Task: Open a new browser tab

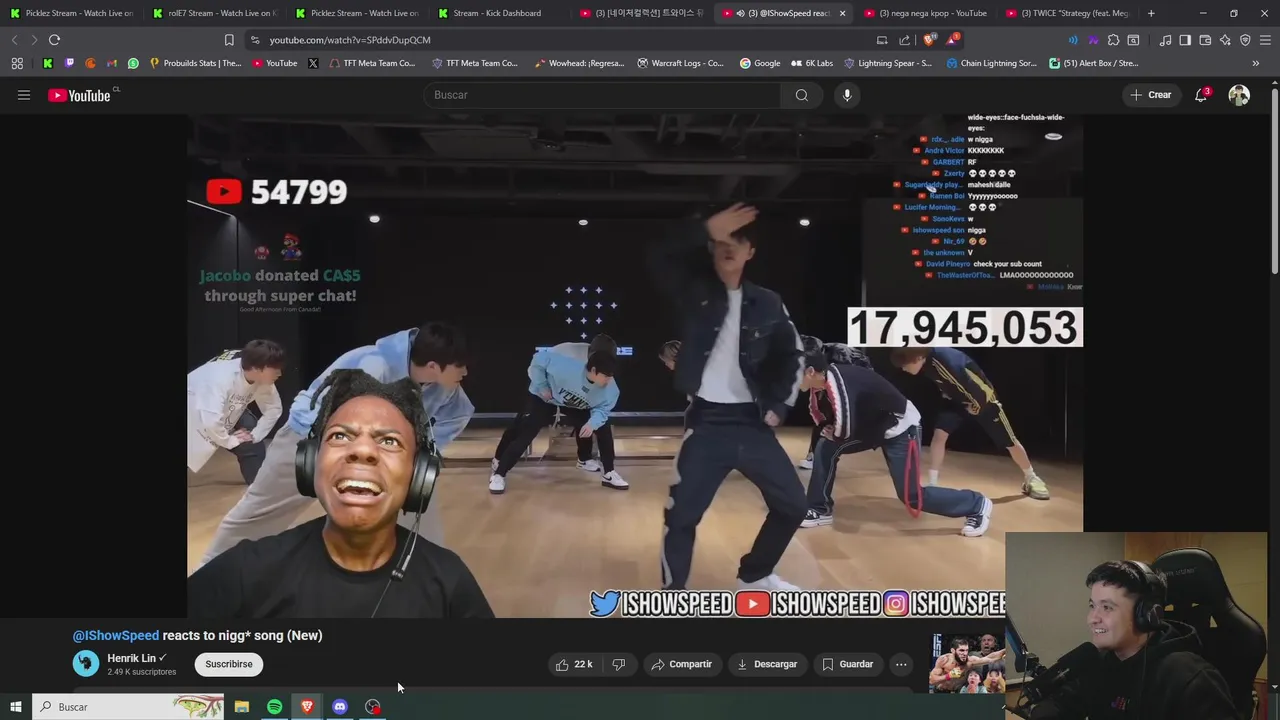Action: (1151, 13)
